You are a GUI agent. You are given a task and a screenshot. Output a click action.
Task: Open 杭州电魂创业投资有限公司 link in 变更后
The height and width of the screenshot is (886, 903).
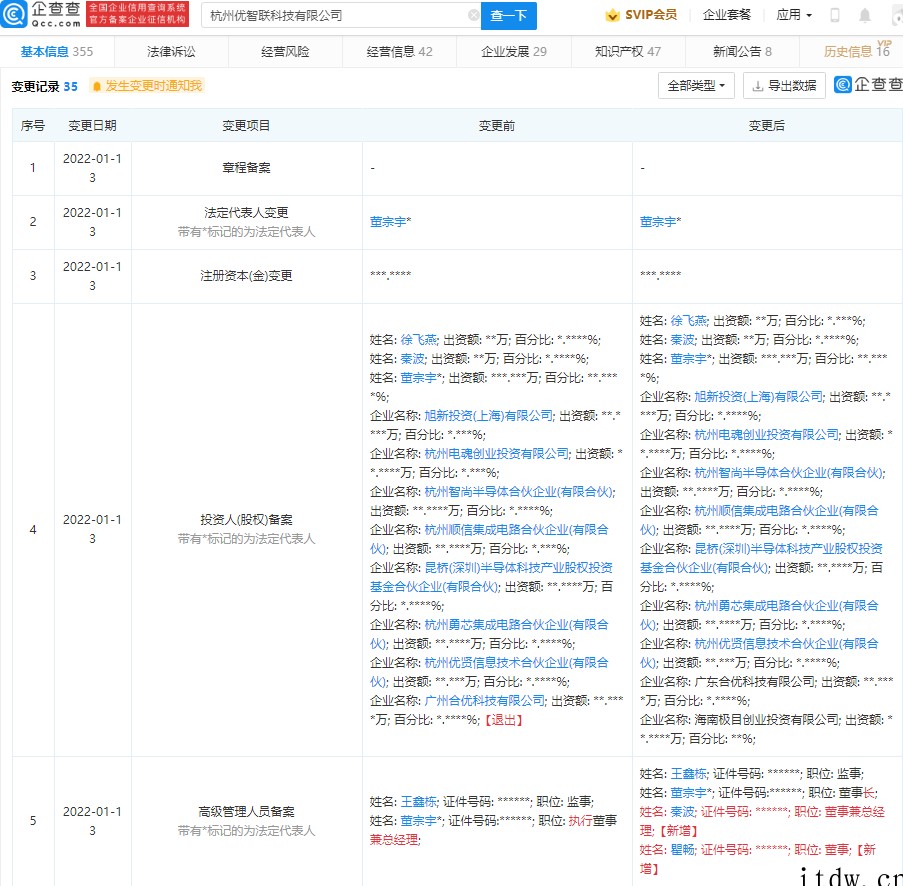click(x=767, y=435)
